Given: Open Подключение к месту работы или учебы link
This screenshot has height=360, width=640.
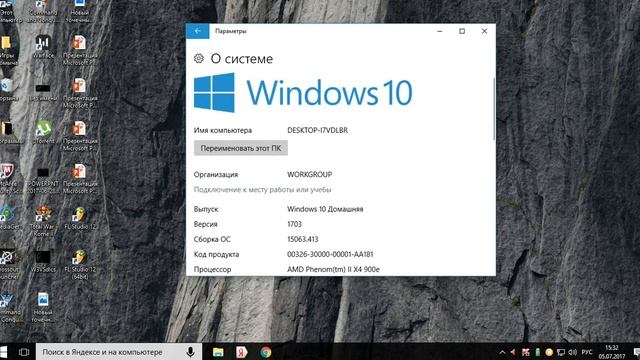Looking at the screenshot, I should click(x=262, y=190).
